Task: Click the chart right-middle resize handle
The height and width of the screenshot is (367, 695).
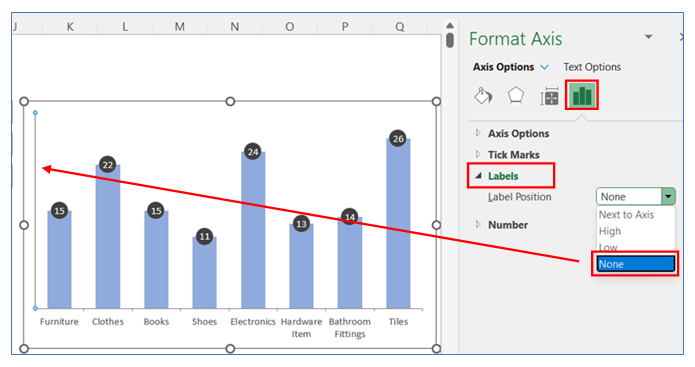Action: [436, 225]
